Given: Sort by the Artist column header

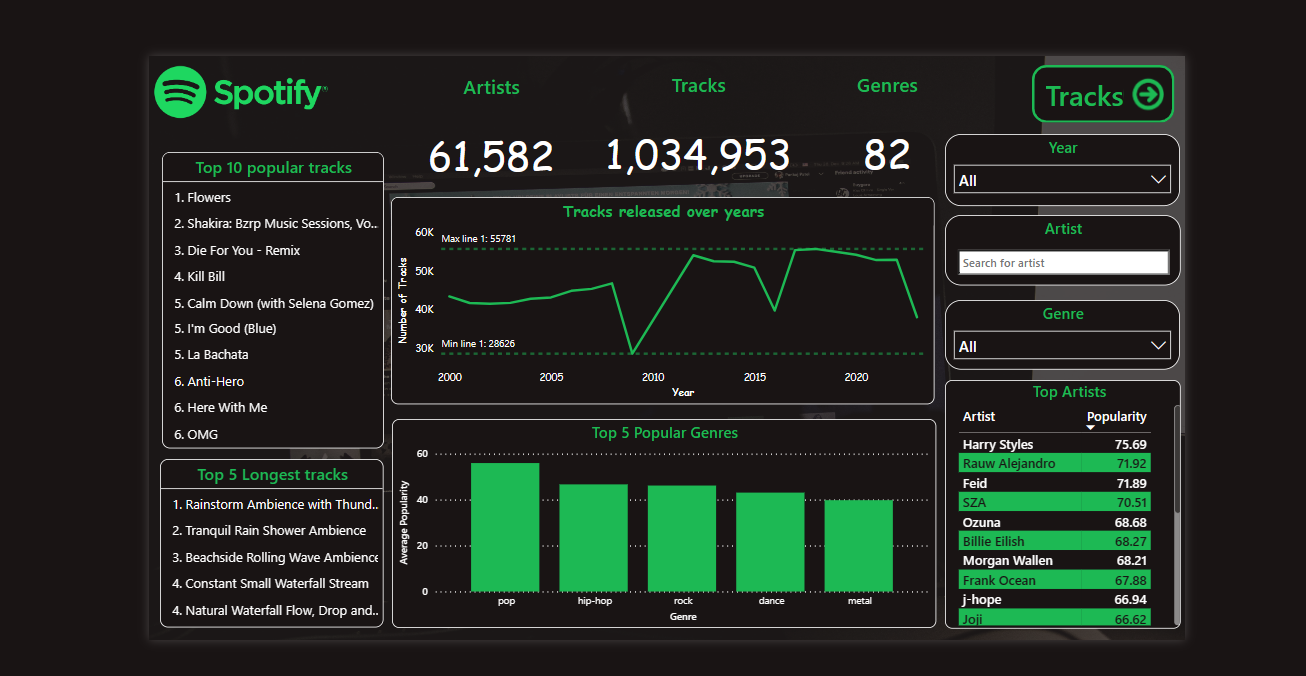Looking at the screenshot, I should [x=979, y=417].
